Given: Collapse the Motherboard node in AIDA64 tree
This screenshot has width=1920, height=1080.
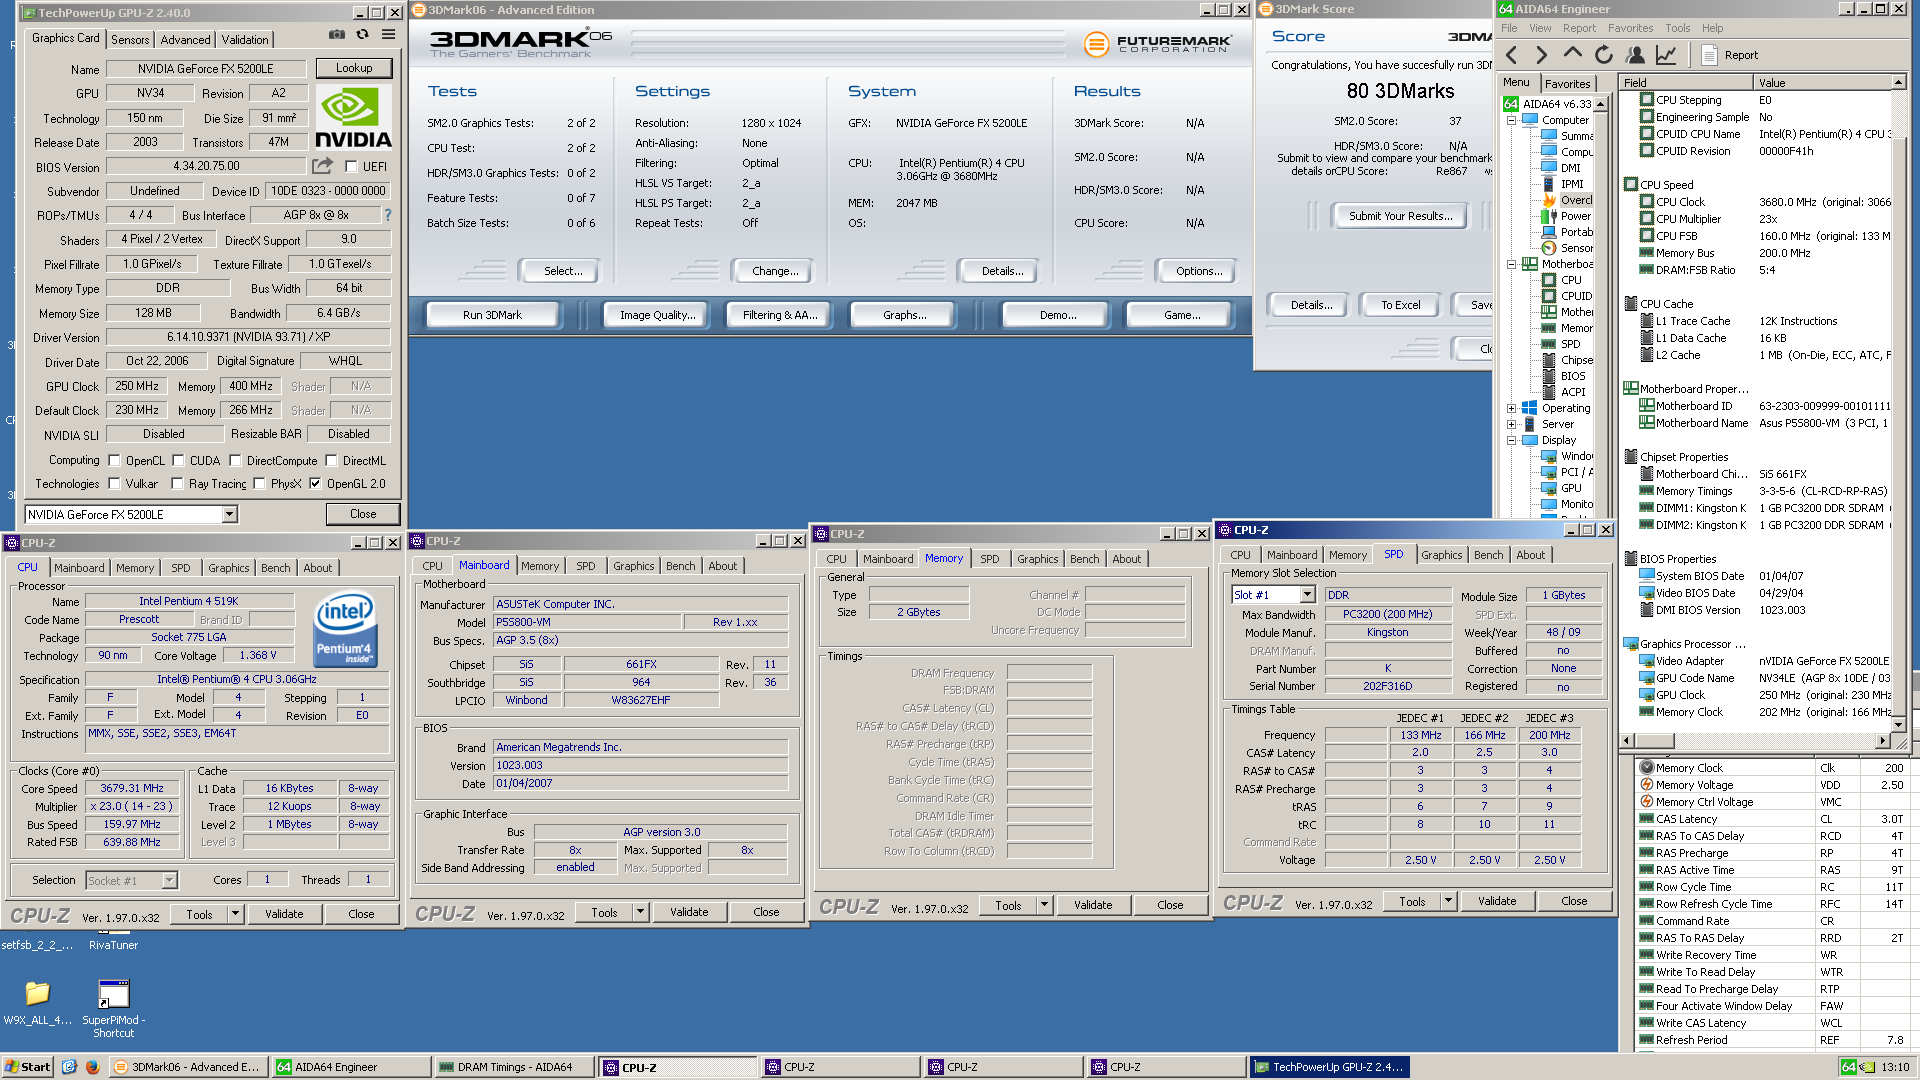Looking at the screenshot, I should click(1511, 264).
